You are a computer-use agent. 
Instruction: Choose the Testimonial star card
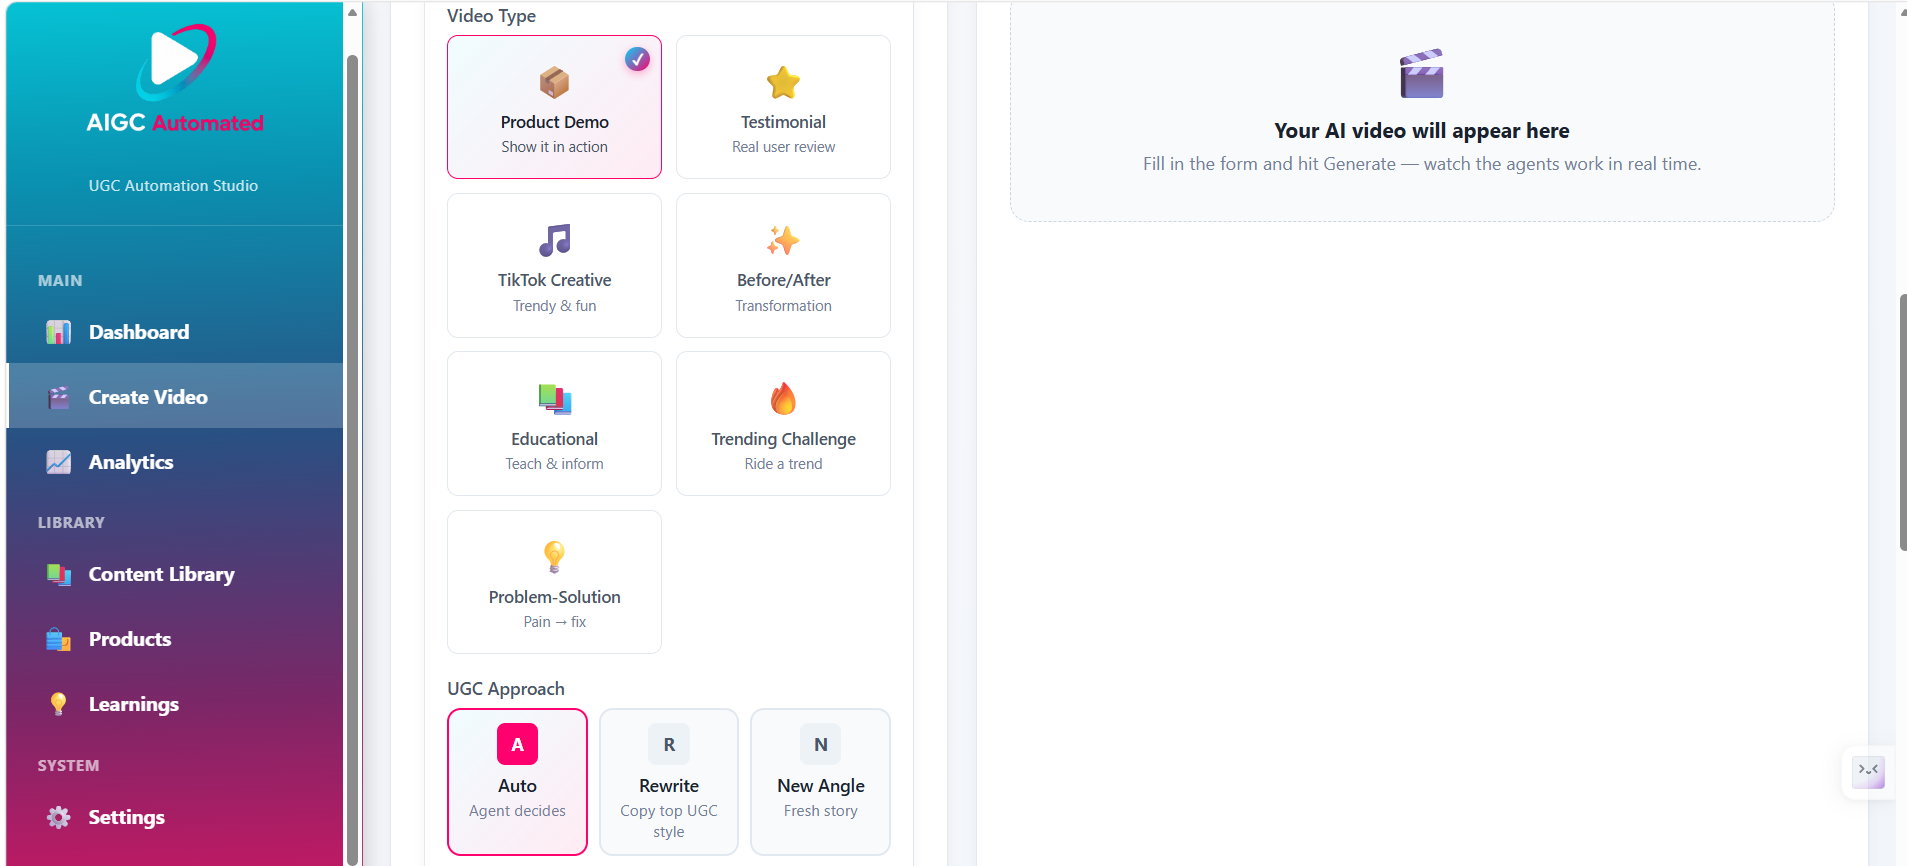(783, 107)
